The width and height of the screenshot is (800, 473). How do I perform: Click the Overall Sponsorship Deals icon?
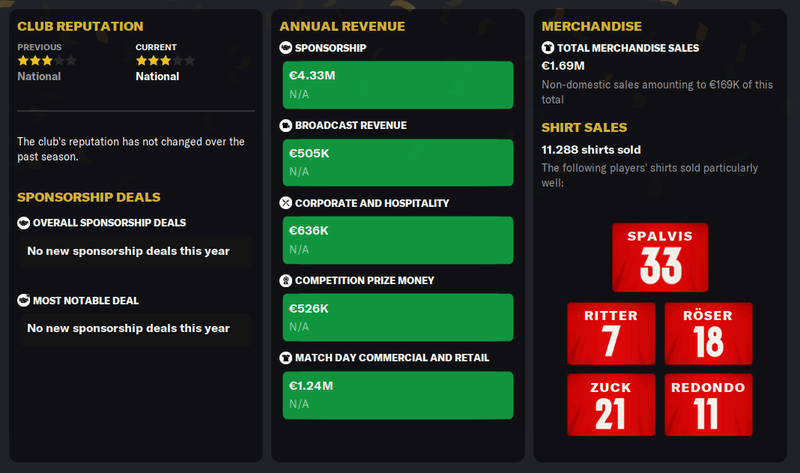24,222
